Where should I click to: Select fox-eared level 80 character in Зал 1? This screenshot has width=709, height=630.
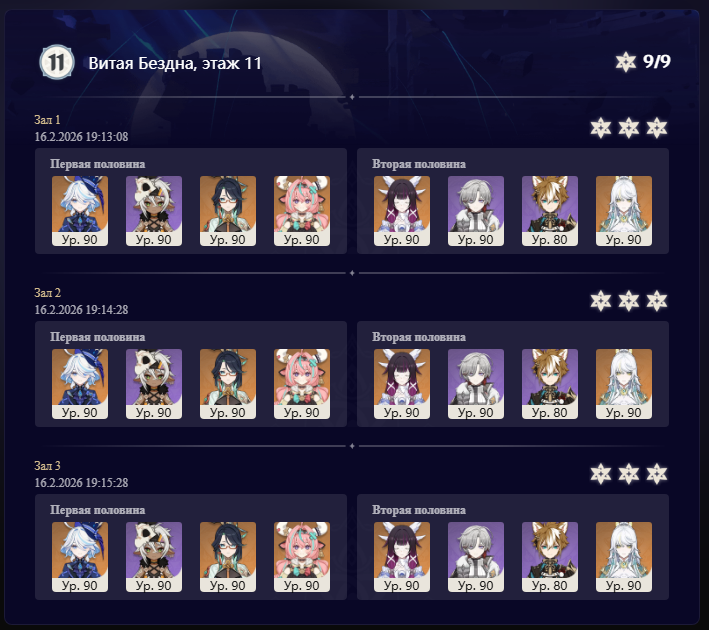click(550, 211)
